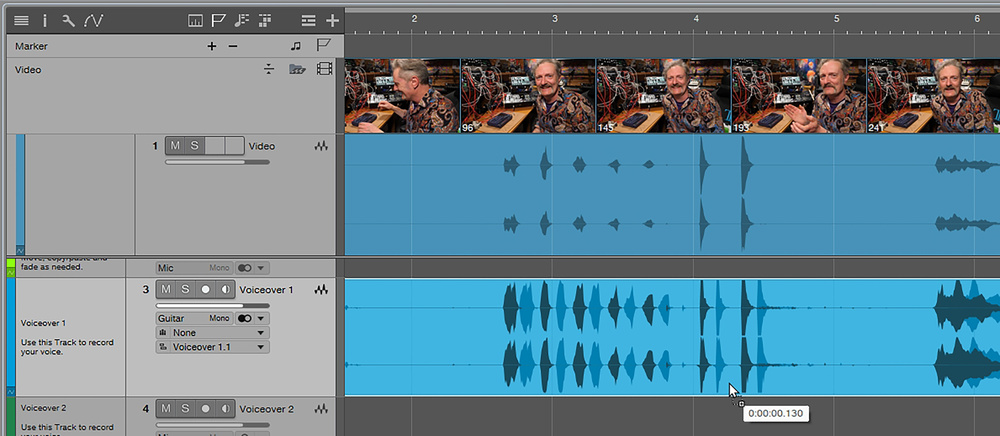Image resolution: width=1000 pixels, height=436 pixels.
Task: Toggle monitor on Voiceover 1 track
Action: pos(225,290)
